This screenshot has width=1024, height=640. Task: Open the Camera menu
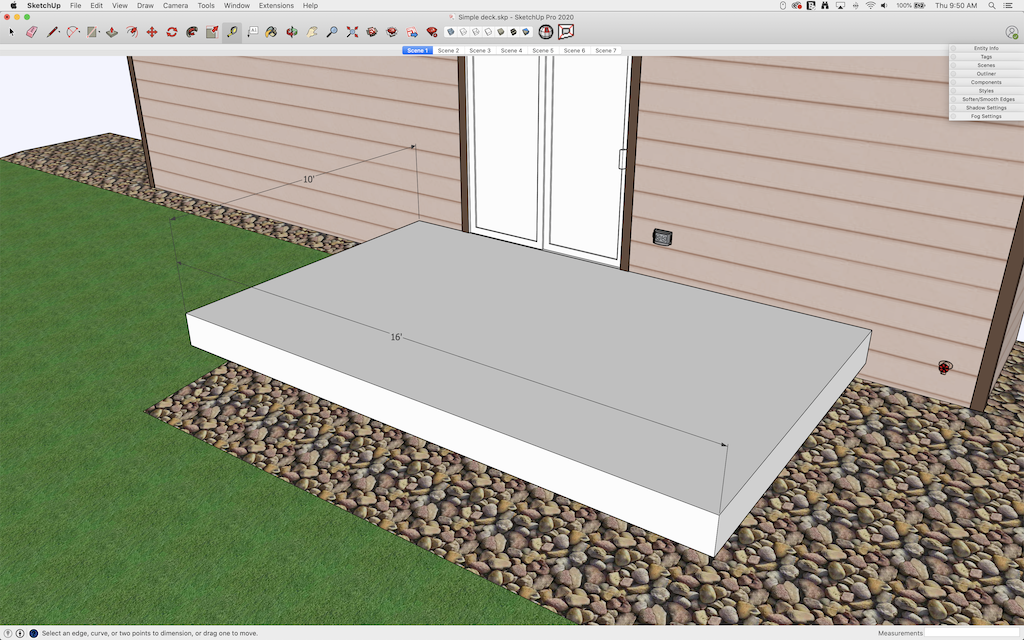point(175,6)
